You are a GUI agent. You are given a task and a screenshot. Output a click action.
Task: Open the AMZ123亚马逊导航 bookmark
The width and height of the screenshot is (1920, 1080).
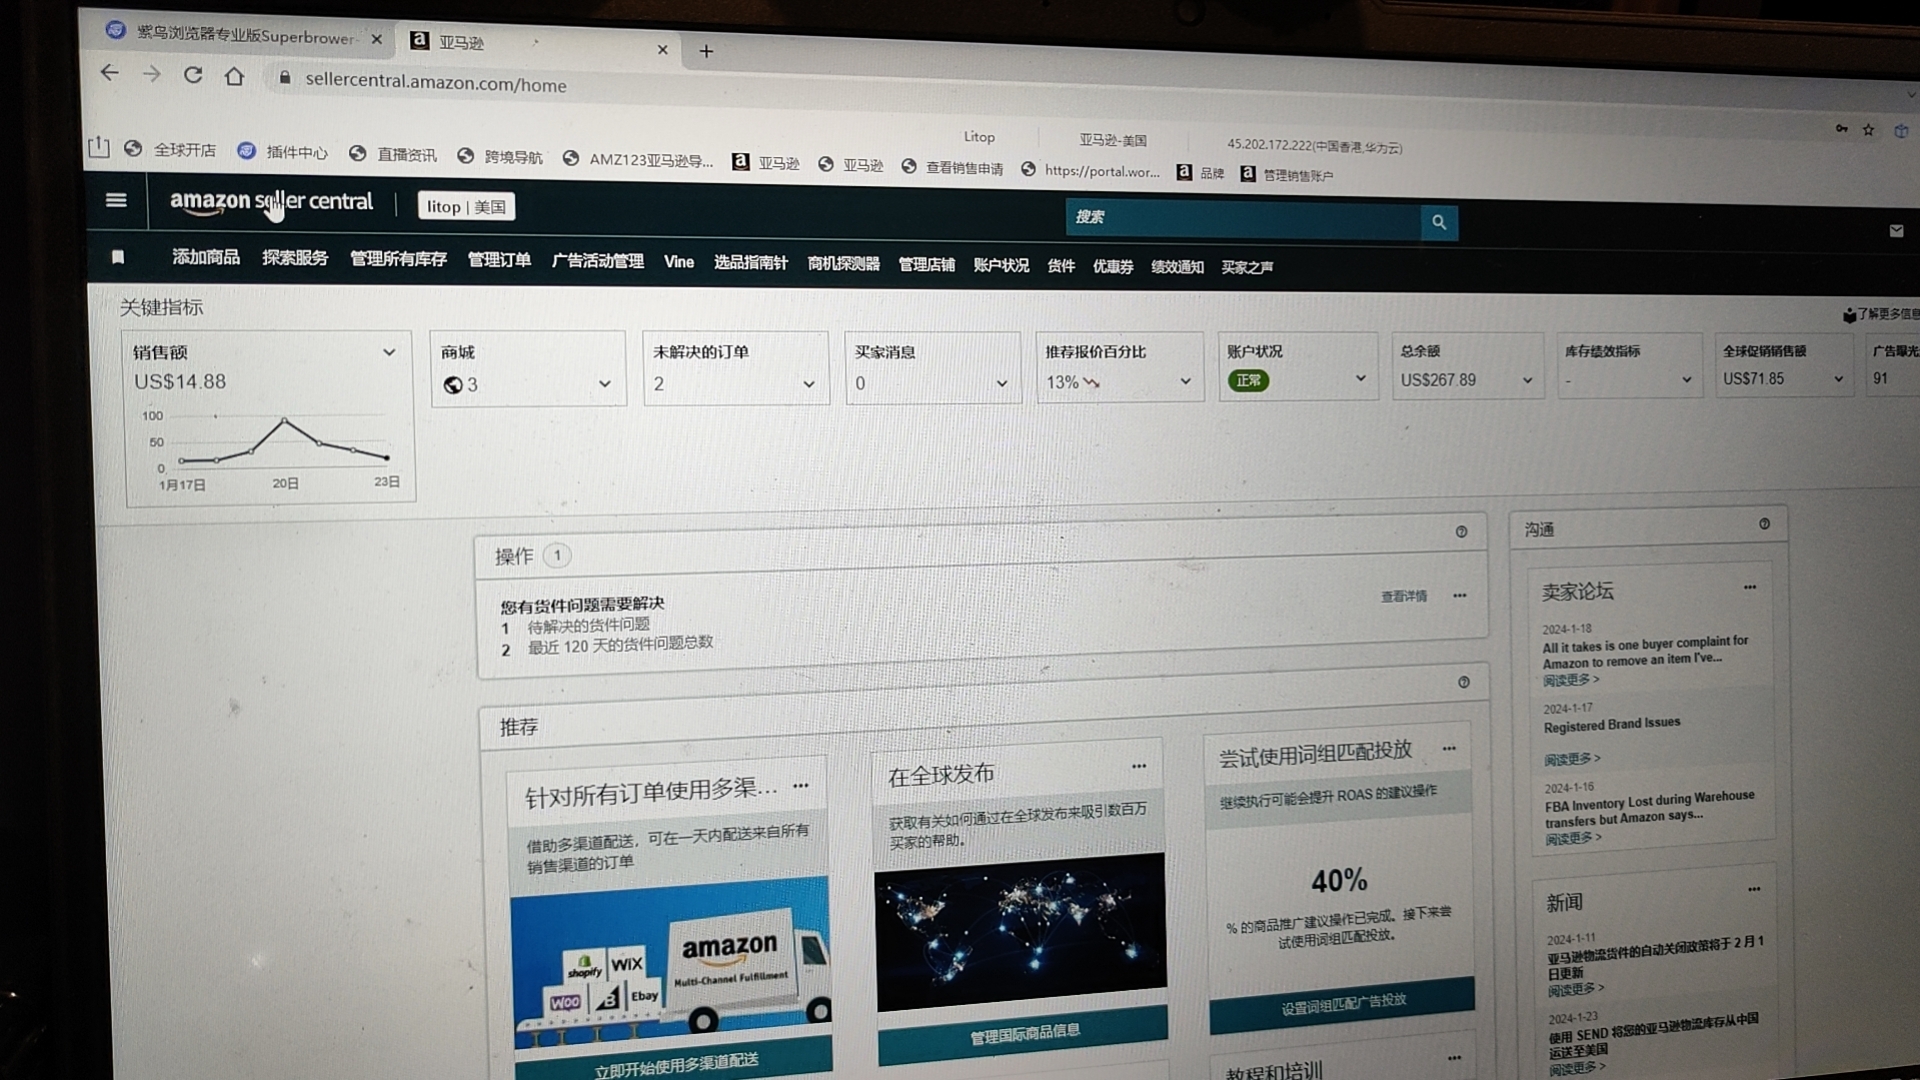click(638, 159)
